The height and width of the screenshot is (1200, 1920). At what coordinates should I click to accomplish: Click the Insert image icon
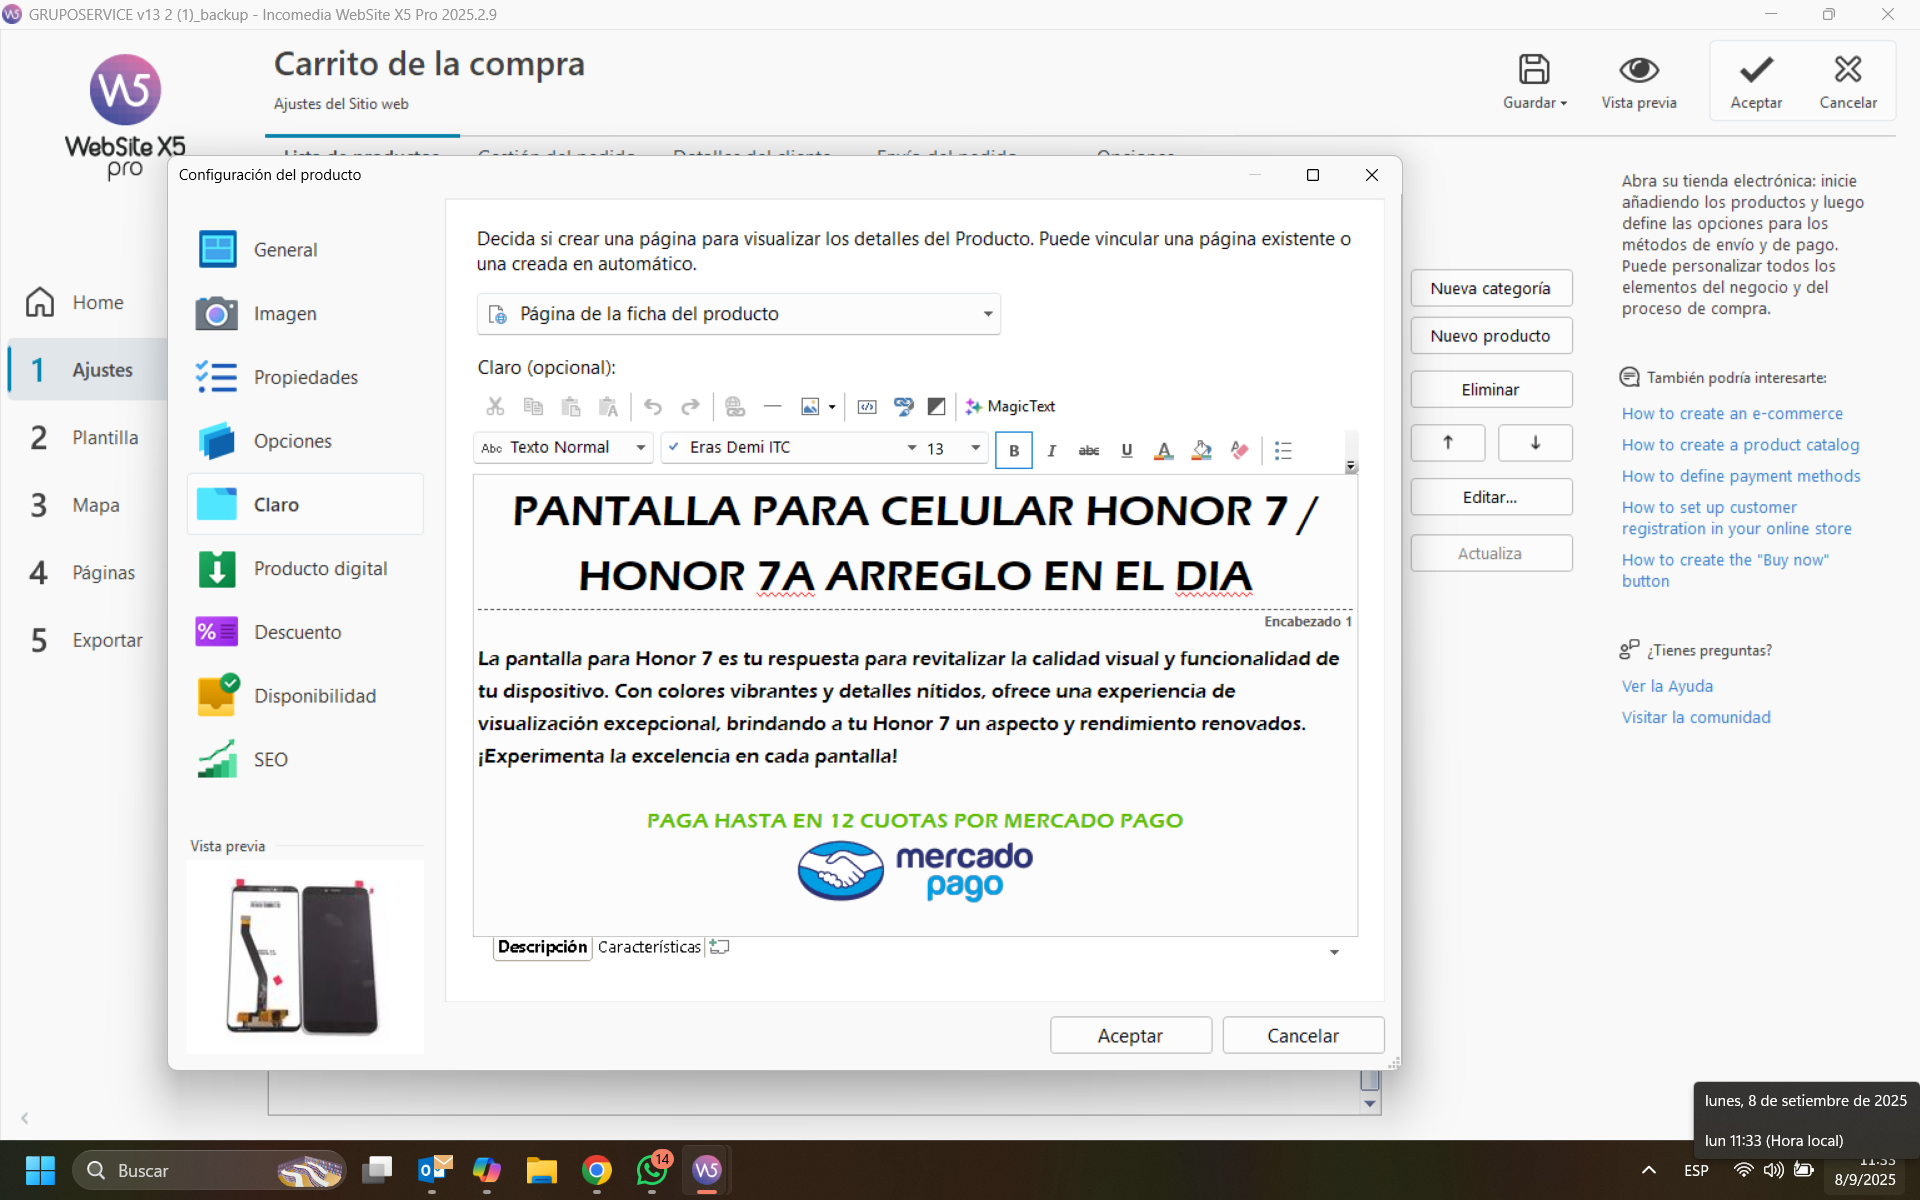point(810,406)
